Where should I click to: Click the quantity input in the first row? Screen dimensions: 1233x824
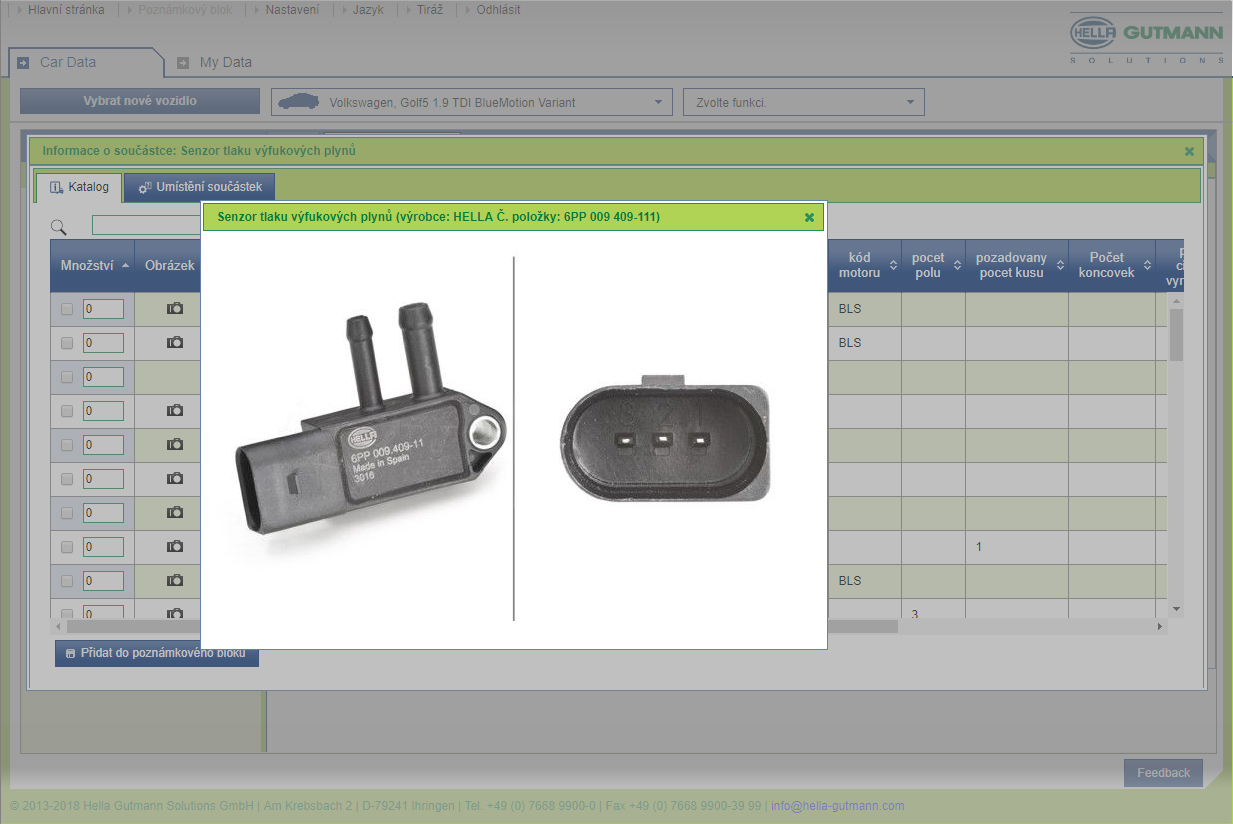(103, 309)
